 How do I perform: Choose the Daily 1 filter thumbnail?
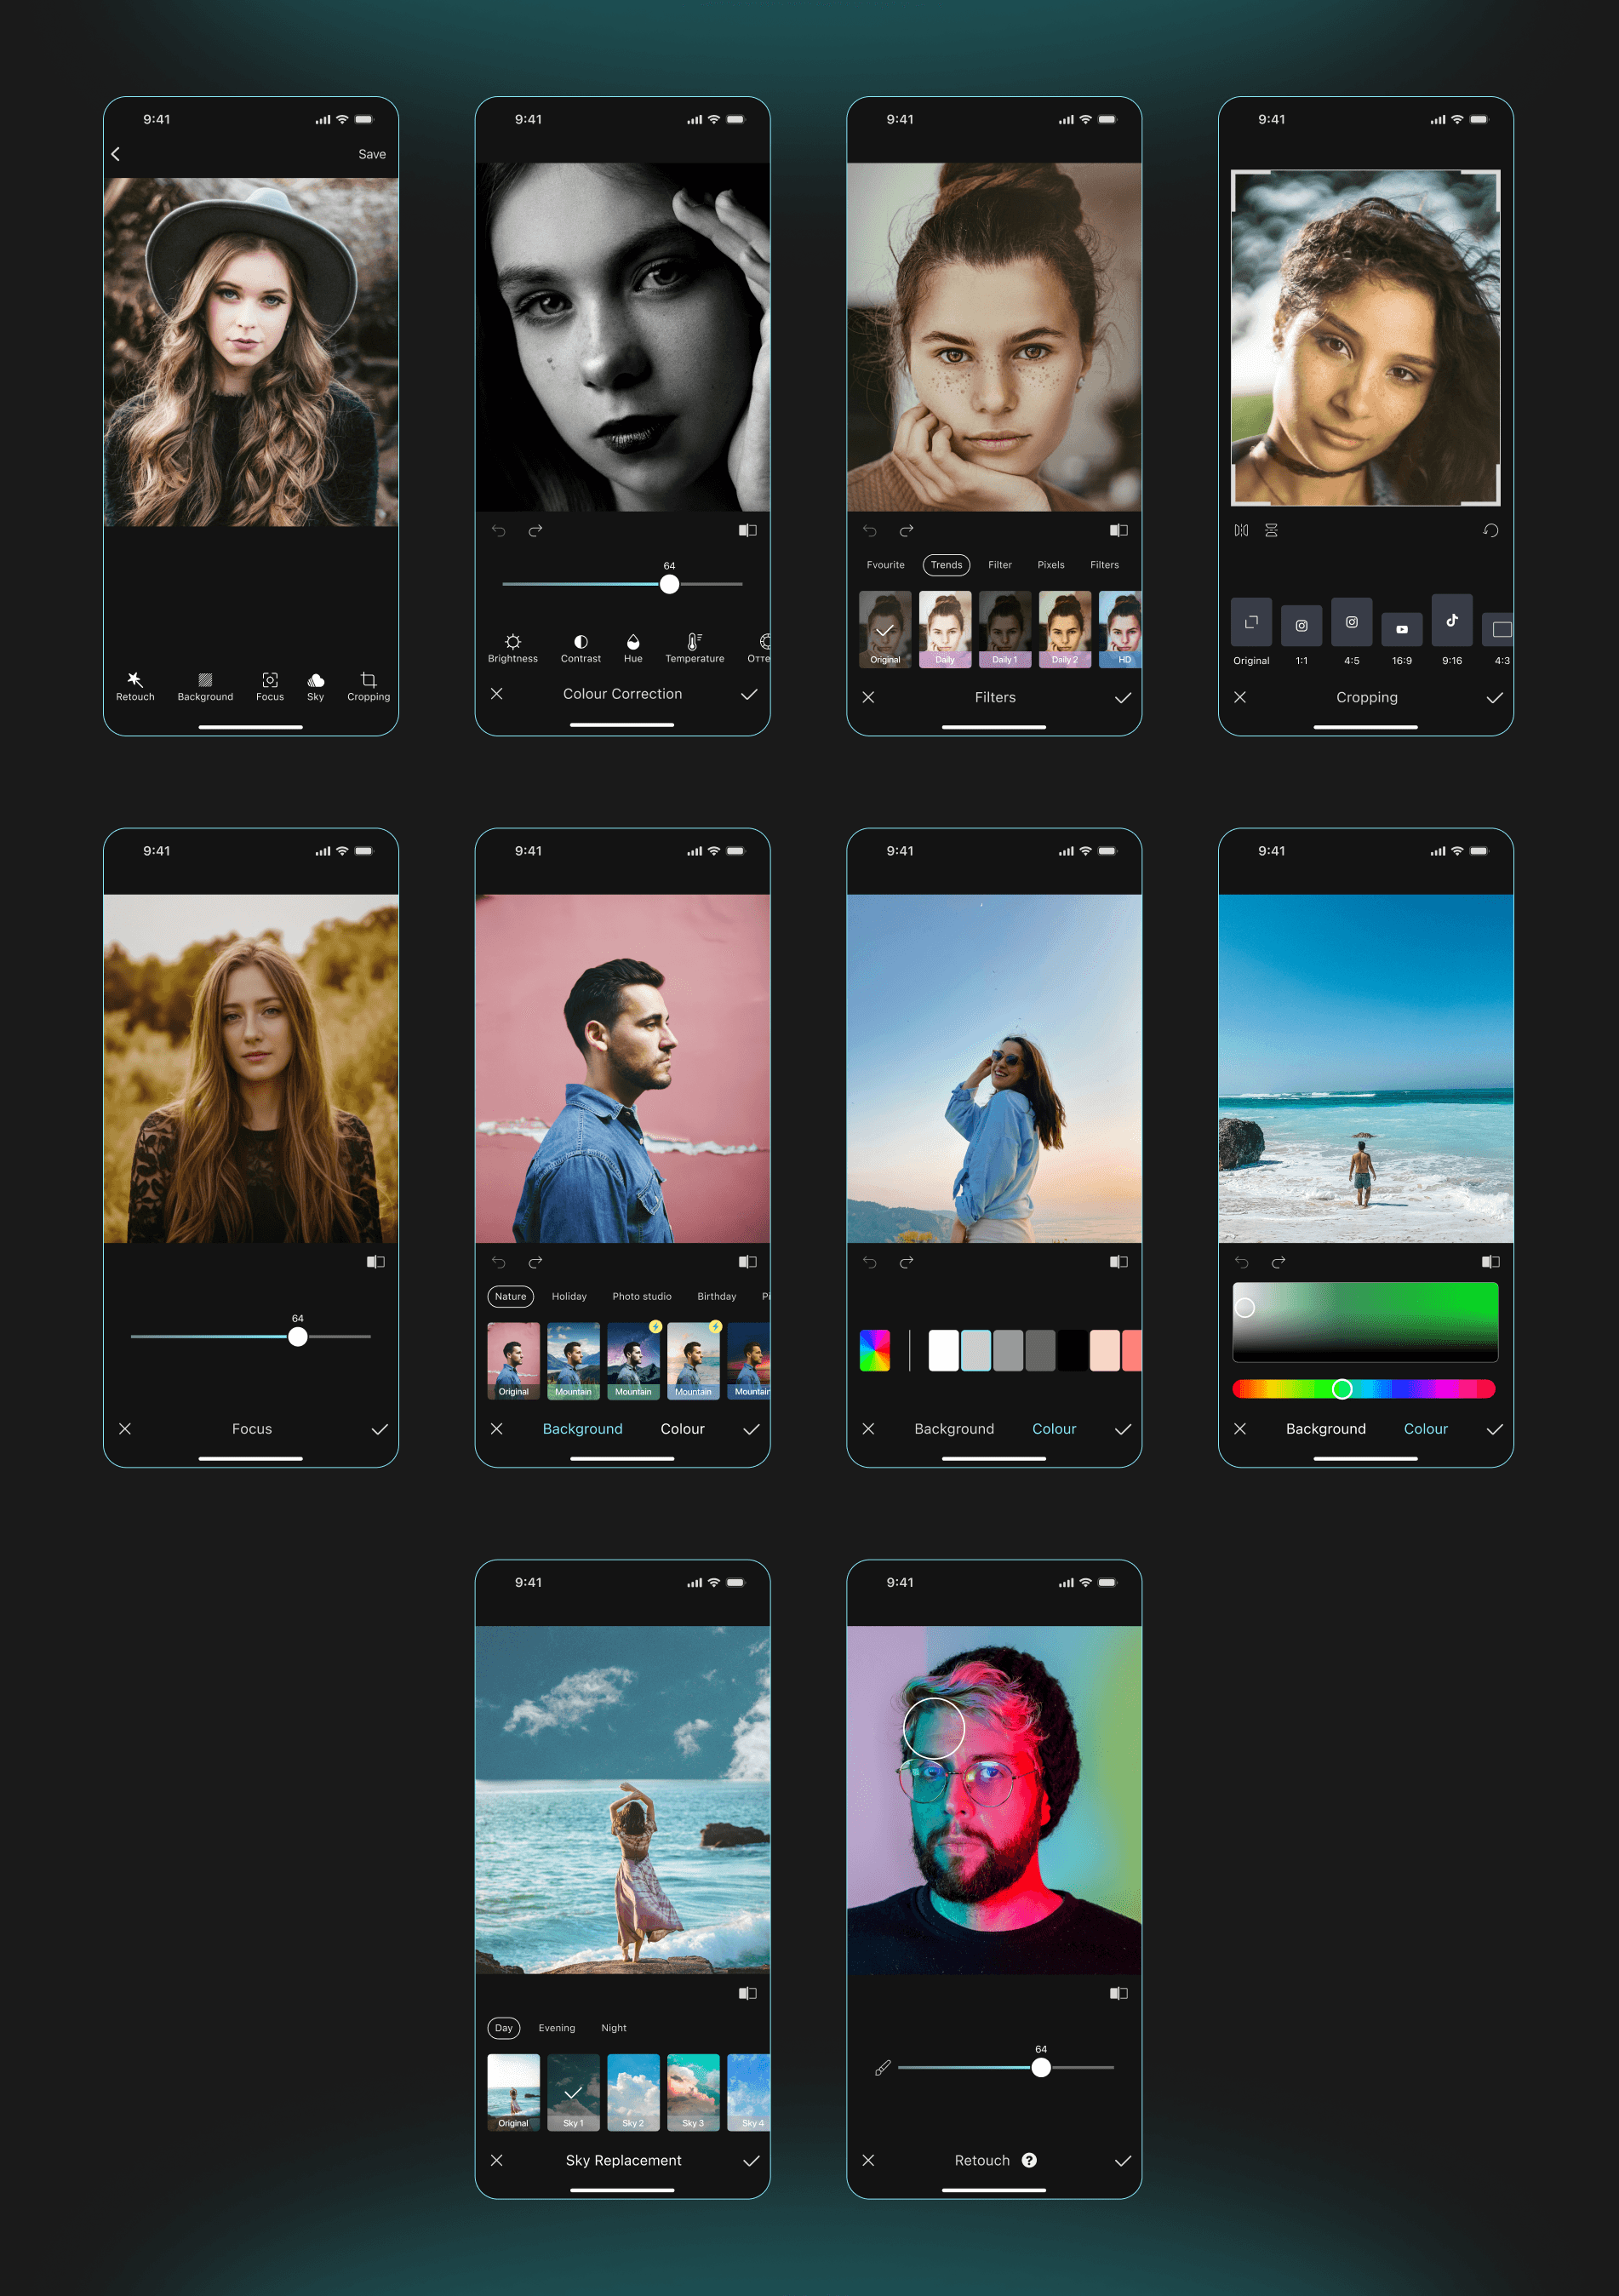pos(1005,629)
